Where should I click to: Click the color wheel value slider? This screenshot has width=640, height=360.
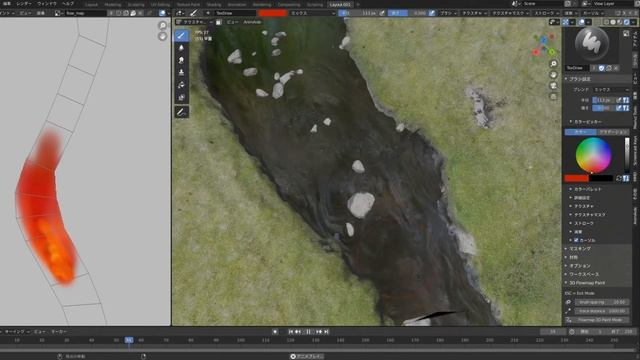pyautogui.click(x=627, y=155)
